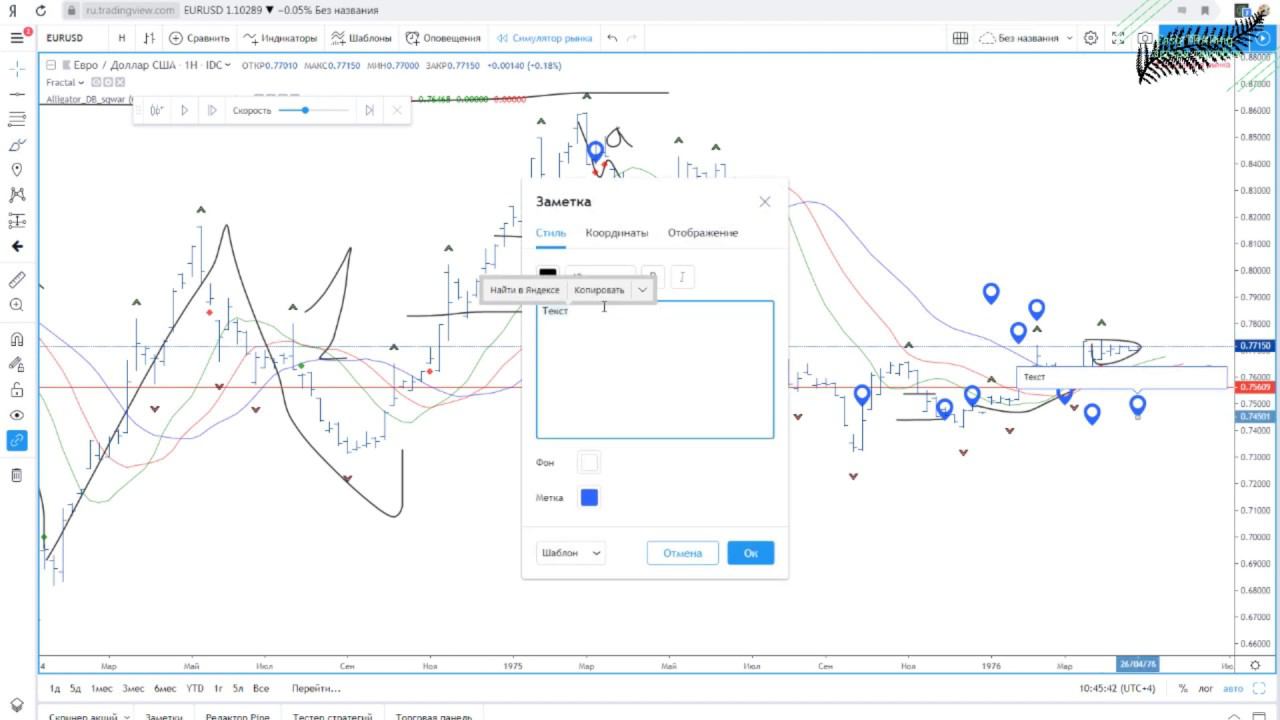Screen dimensions: 1280x720
Task: Toggle italic text formatting
Action: (x=683, y=277)
